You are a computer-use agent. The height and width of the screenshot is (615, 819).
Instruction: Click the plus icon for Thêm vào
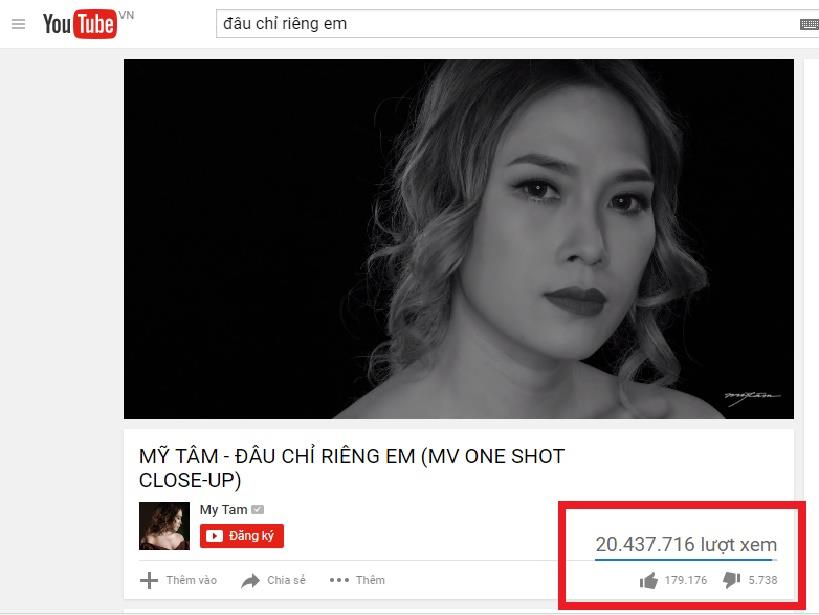[x=149, y=581]
